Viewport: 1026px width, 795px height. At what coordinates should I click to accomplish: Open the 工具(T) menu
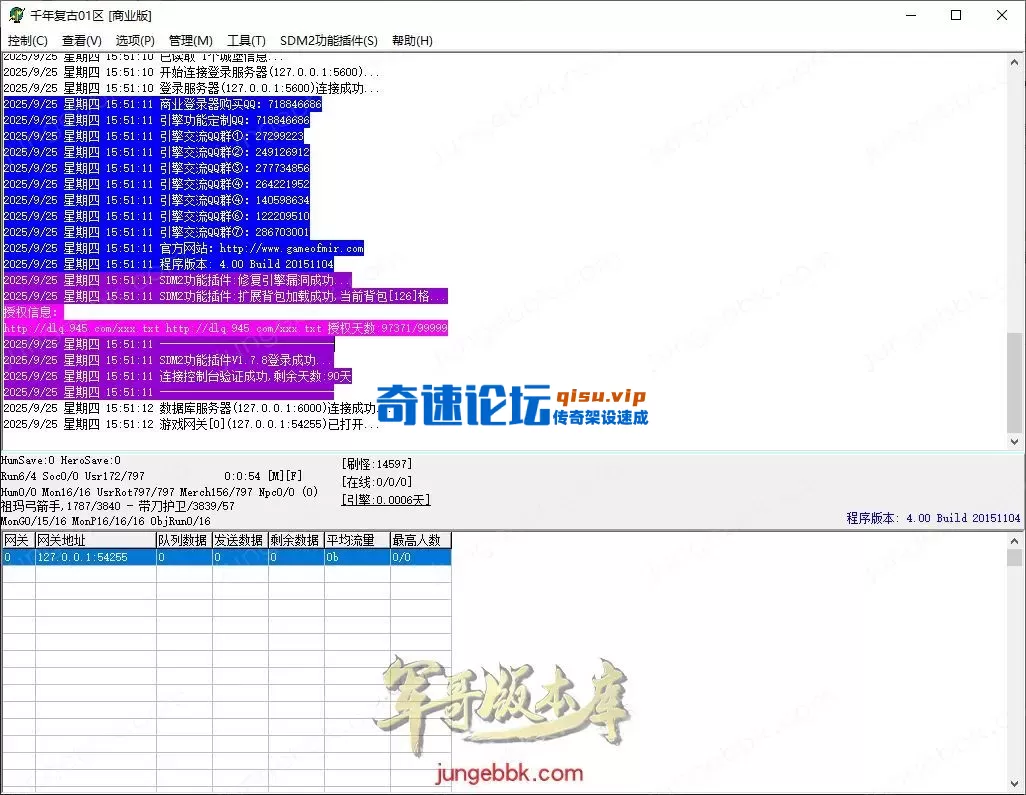click(246, 41)
